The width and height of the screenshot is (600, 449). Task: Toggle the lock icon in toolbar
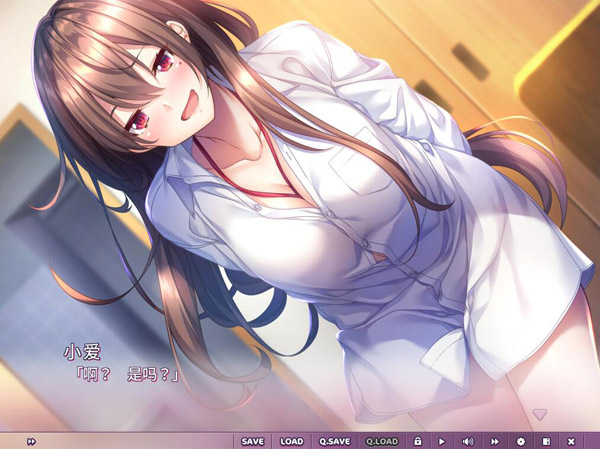pyautogui.click(x=417, y=441)
